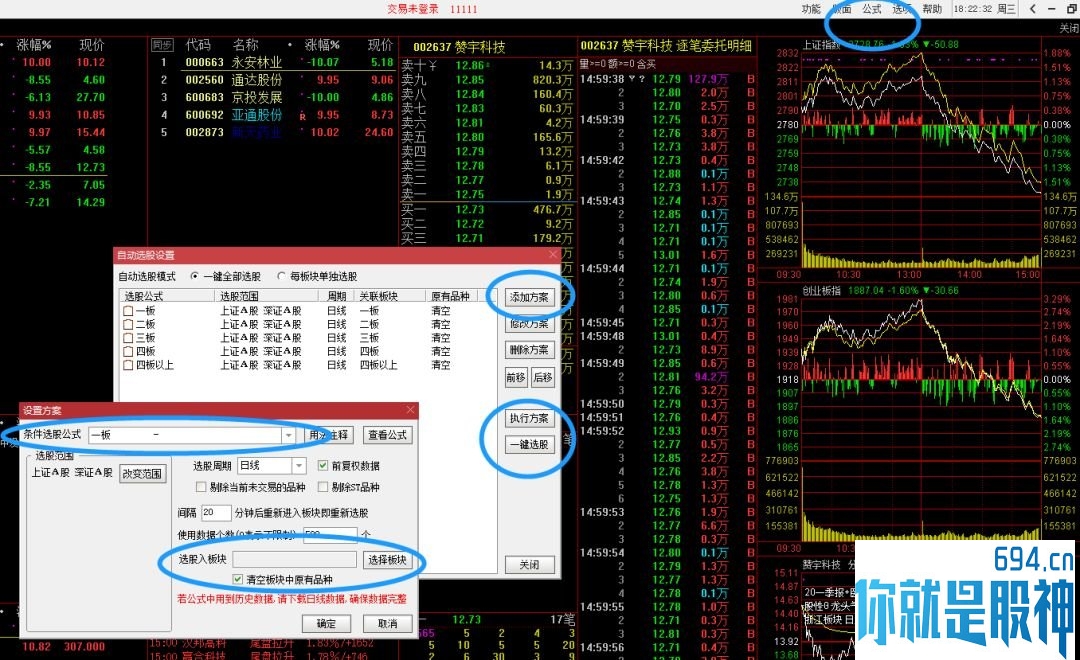Confirm with the 确定 button

click(x=326, y=623)
